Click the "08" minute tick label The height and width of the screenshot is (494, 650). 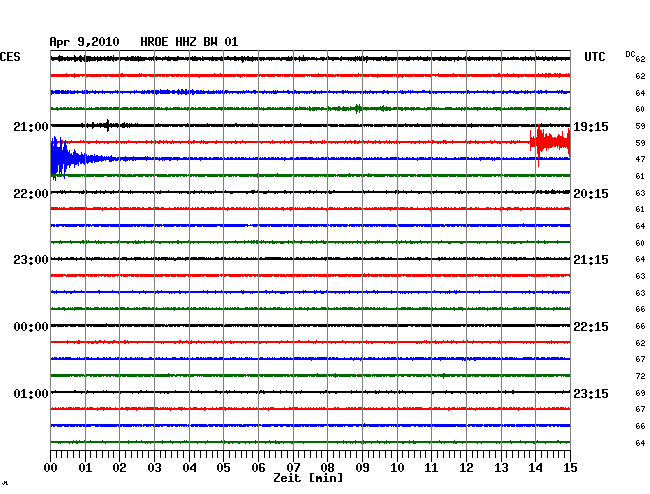tap(327, 467)
